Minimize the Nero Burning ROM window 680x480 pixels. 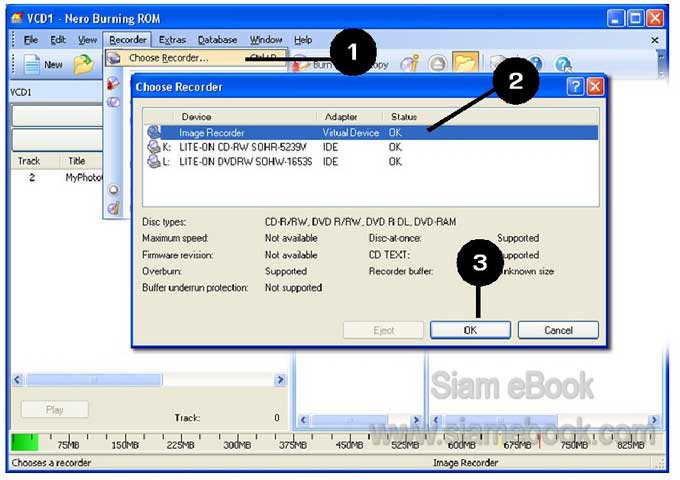[x=616, y=18]
